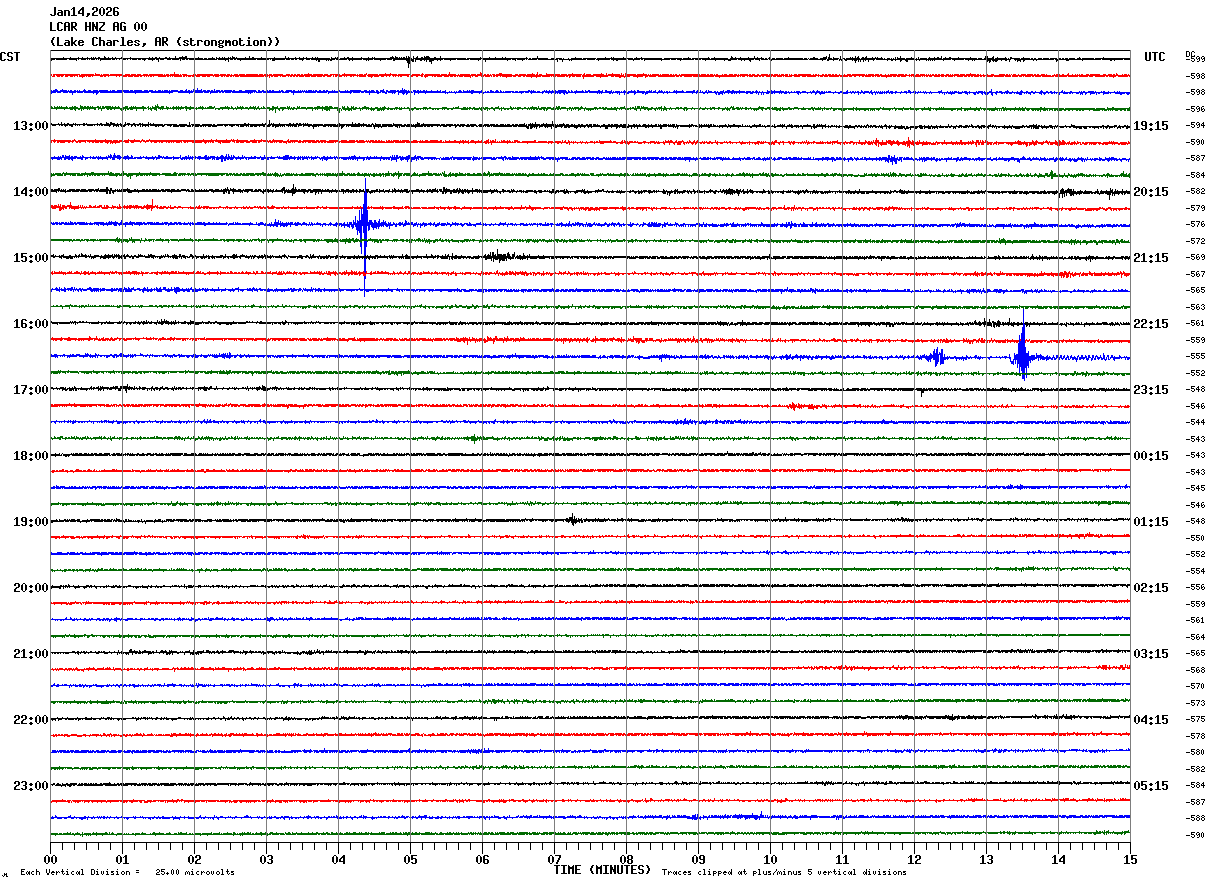This screenshot has width=1210, height=886.
Task: Click the Each Vertical Division 25.00 microvolts note
Action: click(x=128, y=872)
